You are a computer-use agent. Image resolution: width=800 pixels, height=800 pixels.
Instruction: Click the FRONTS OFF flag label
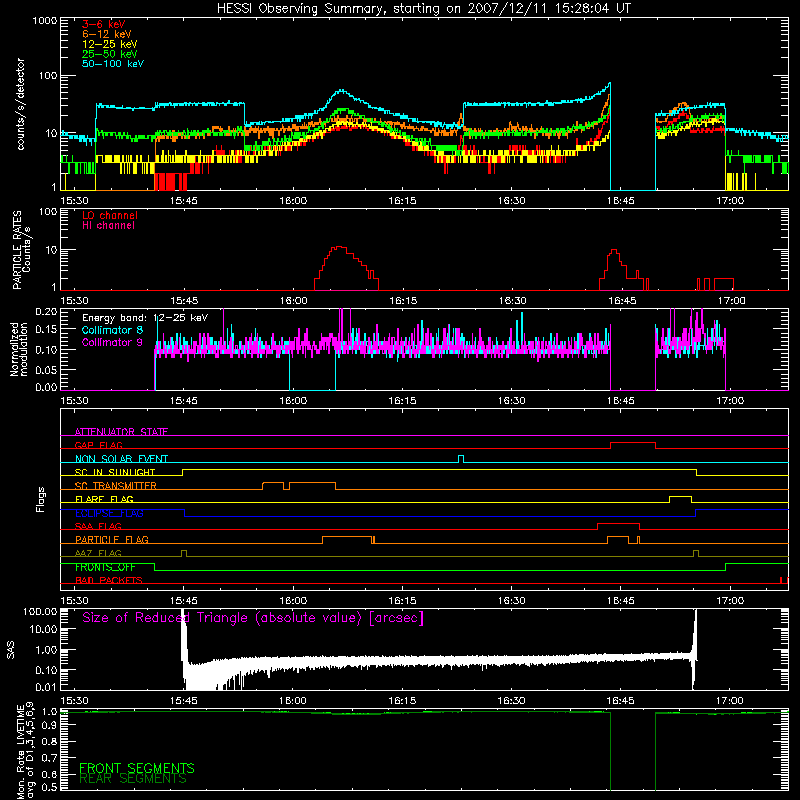tap(105, 567)
